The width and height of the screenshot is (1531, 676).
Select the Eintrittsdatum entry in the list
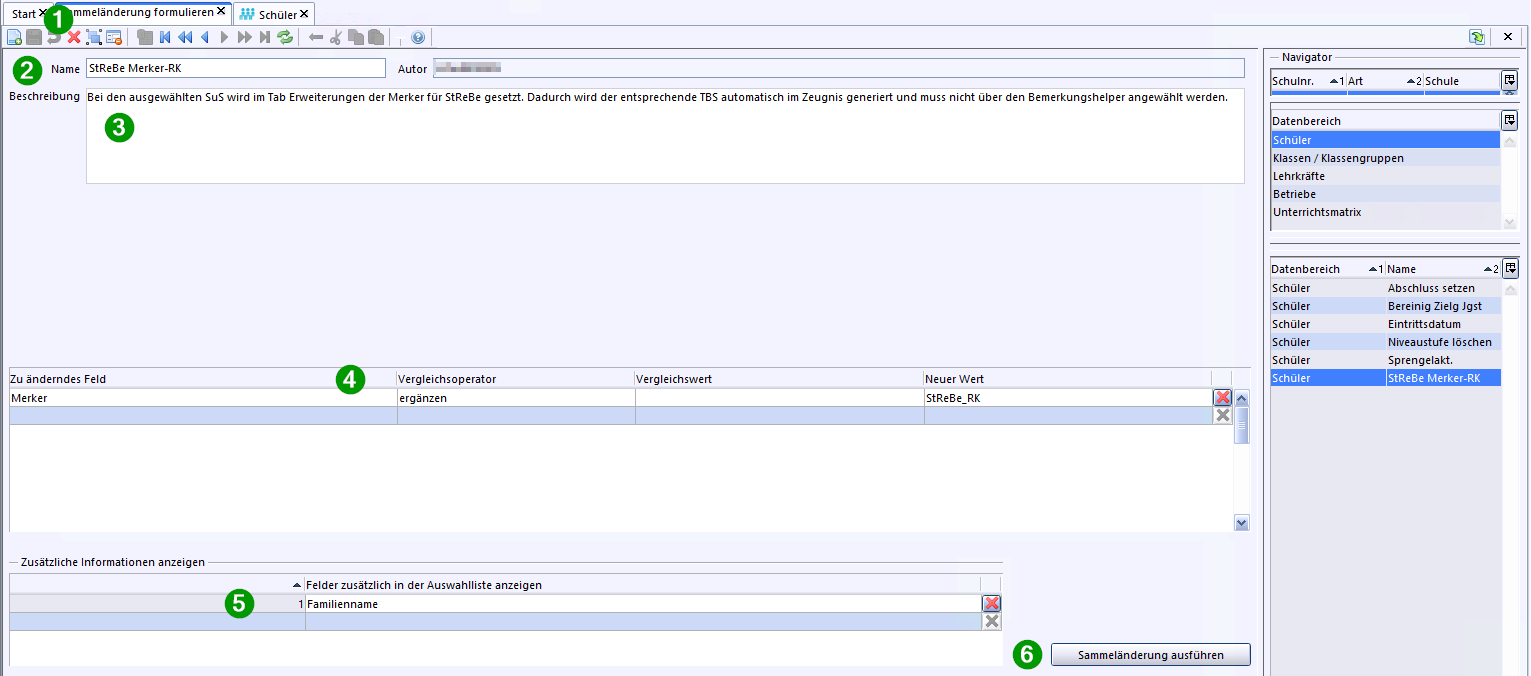1424,324
